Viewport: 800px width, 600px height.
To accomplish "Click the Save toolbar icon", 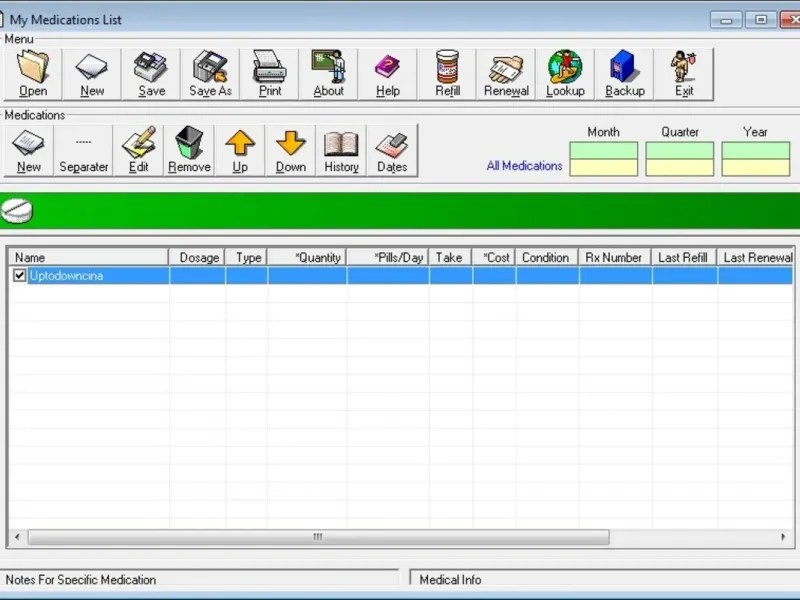I will tap(152, 74).
